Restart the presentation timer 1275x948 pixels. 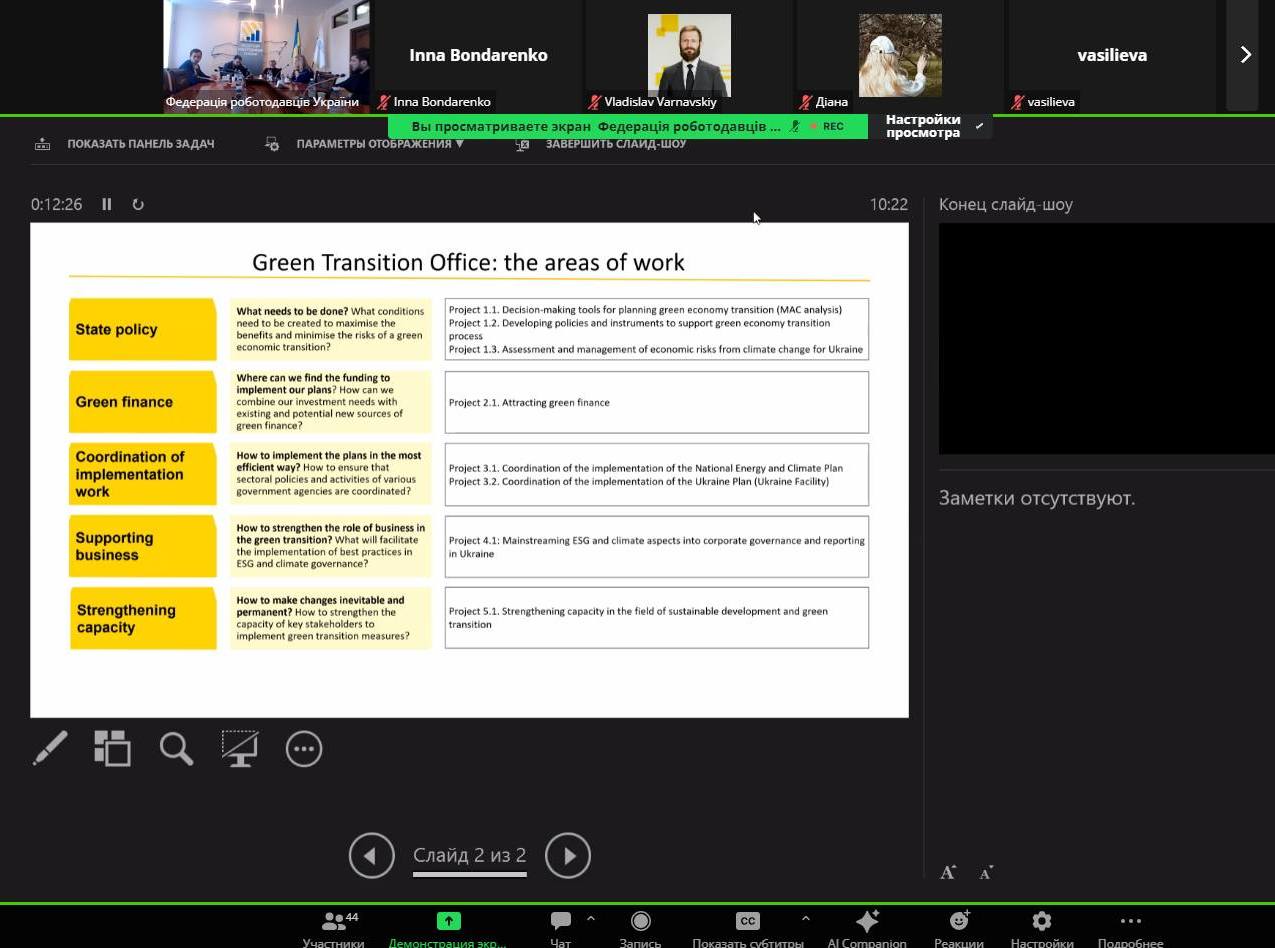point(138,204)
